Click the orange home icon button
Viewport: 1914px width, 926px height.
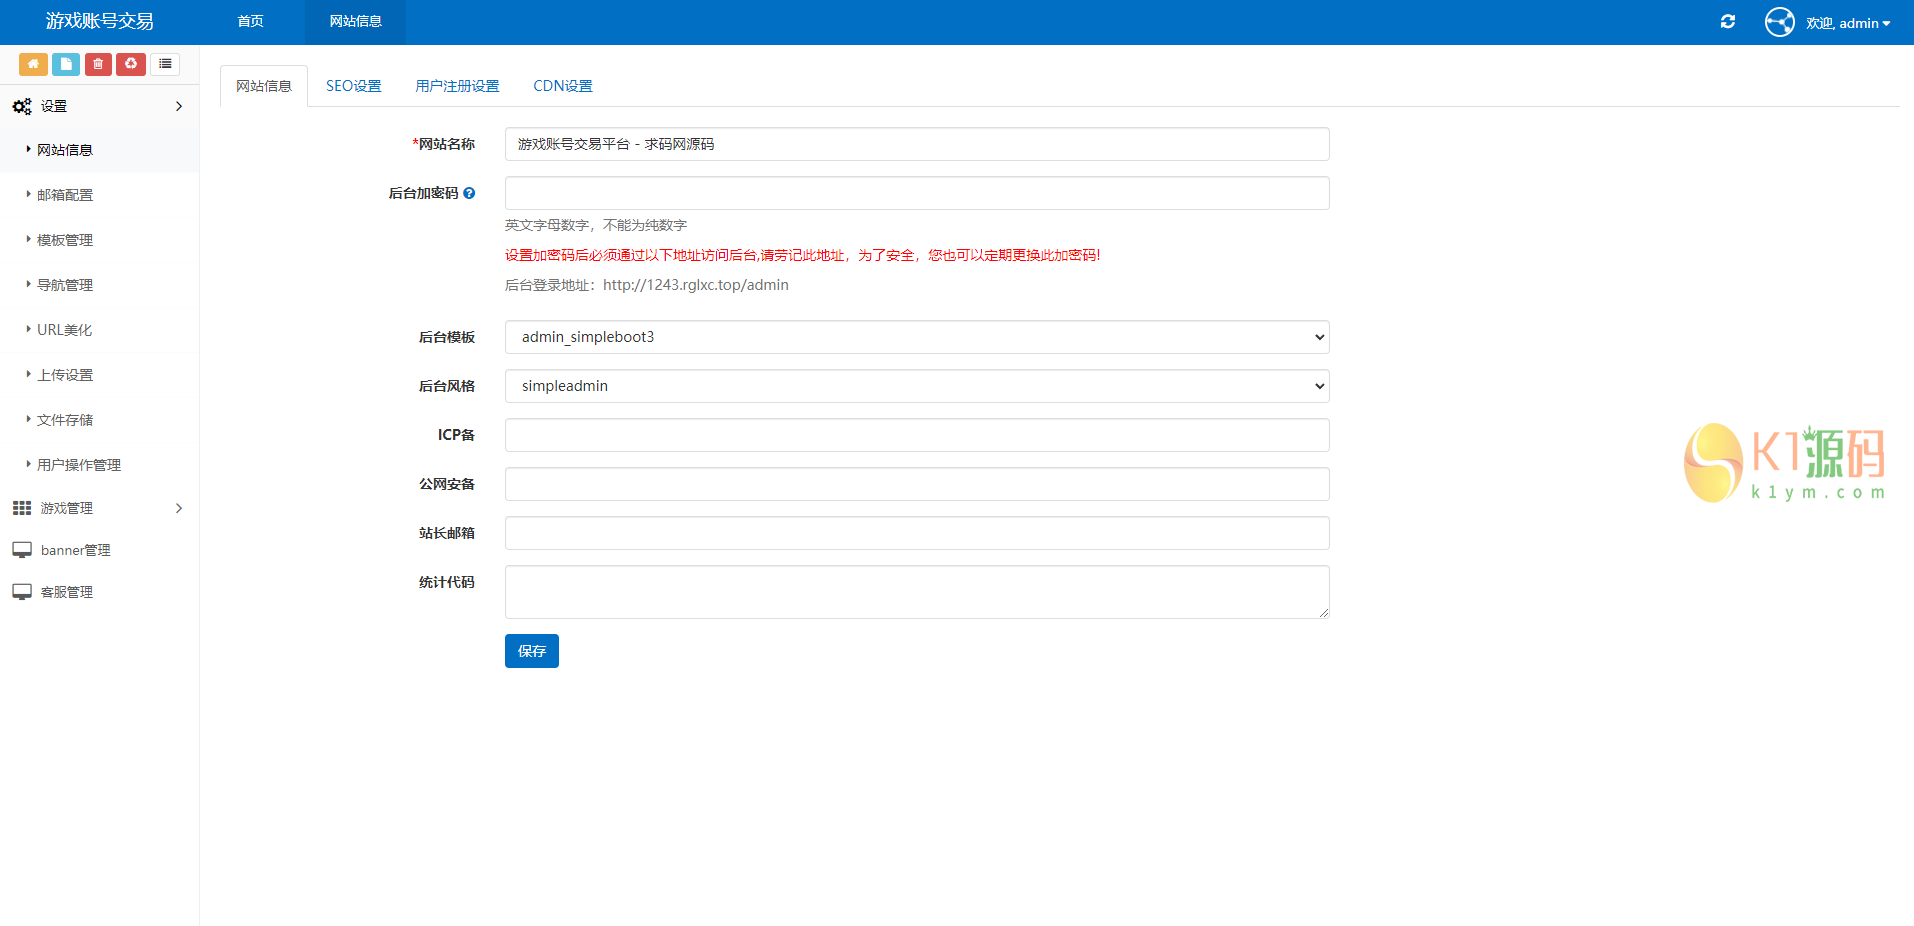(33, 64)
